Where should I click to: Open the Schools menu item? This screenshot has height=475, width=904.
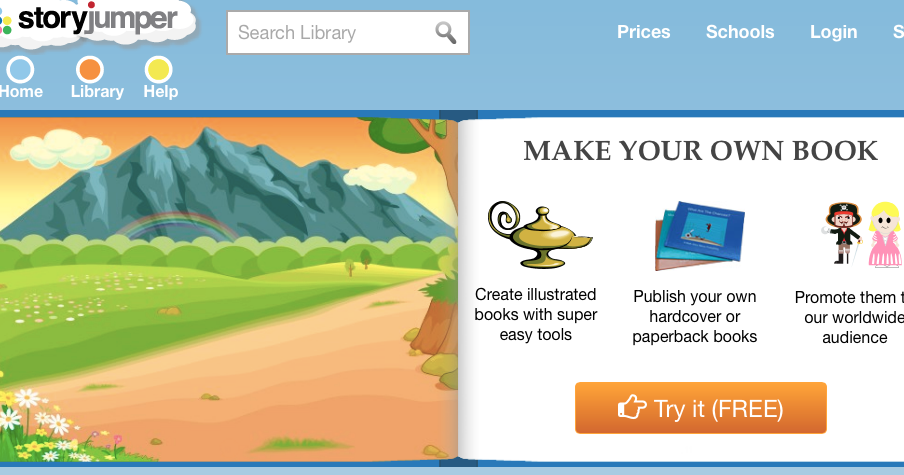click(740, 32)
